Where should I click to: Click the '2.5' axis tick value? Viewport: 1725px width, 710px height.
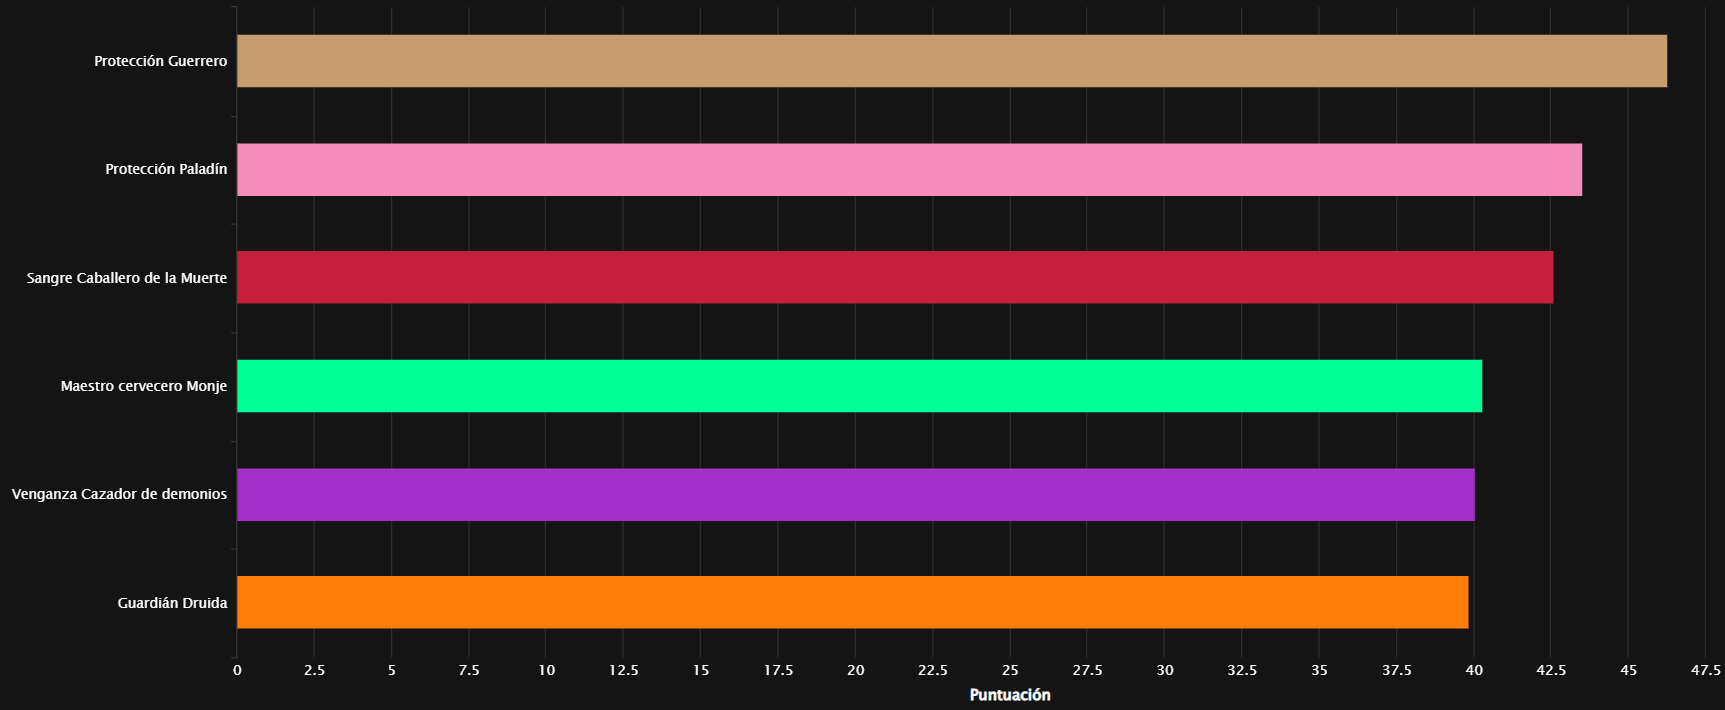(314, 670)
